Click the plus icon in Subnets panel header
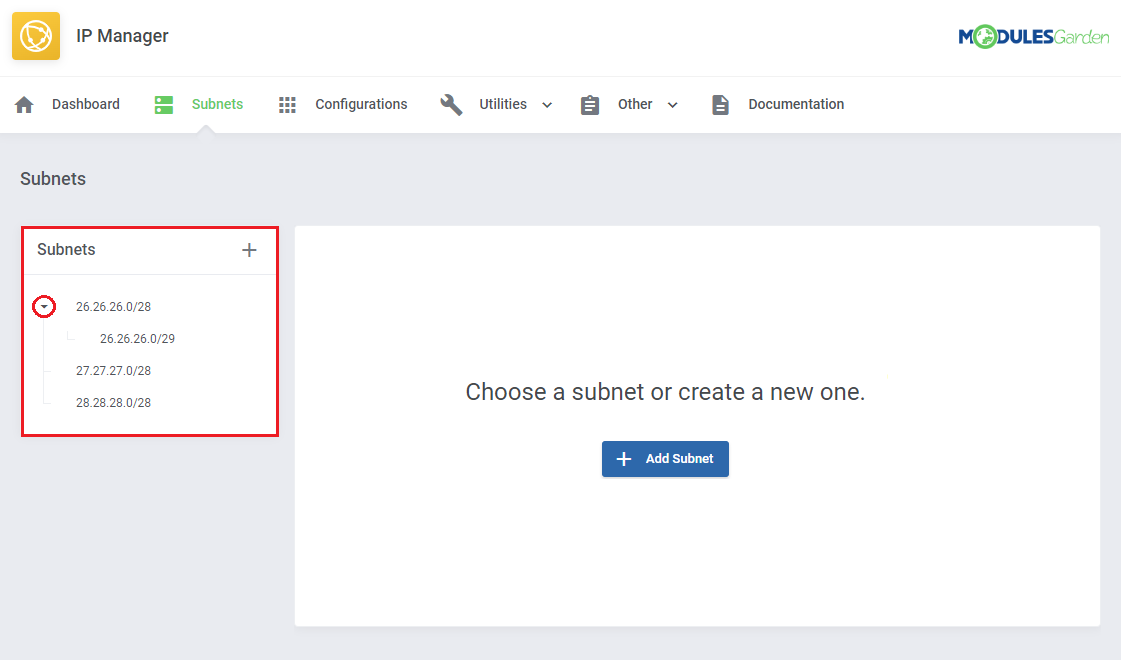 (249, 250)
